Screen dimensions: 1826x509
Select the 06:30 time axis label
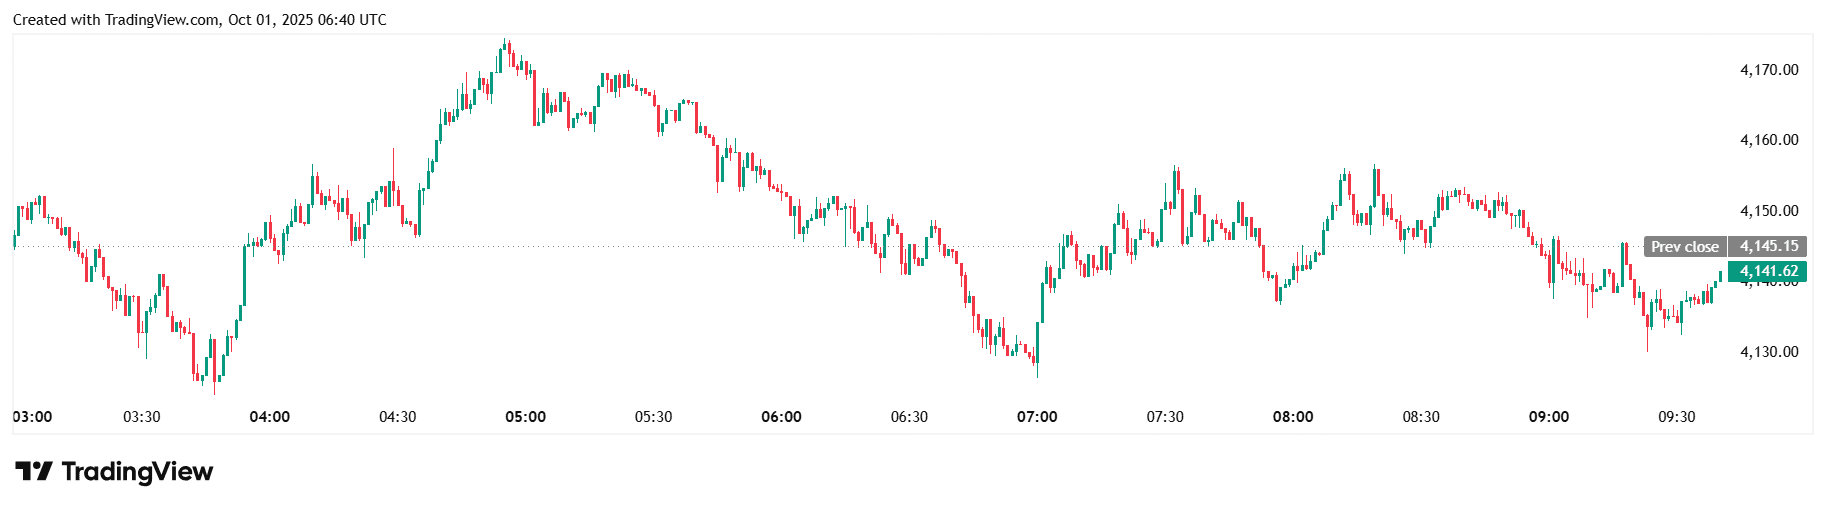[x=909, y=417]
